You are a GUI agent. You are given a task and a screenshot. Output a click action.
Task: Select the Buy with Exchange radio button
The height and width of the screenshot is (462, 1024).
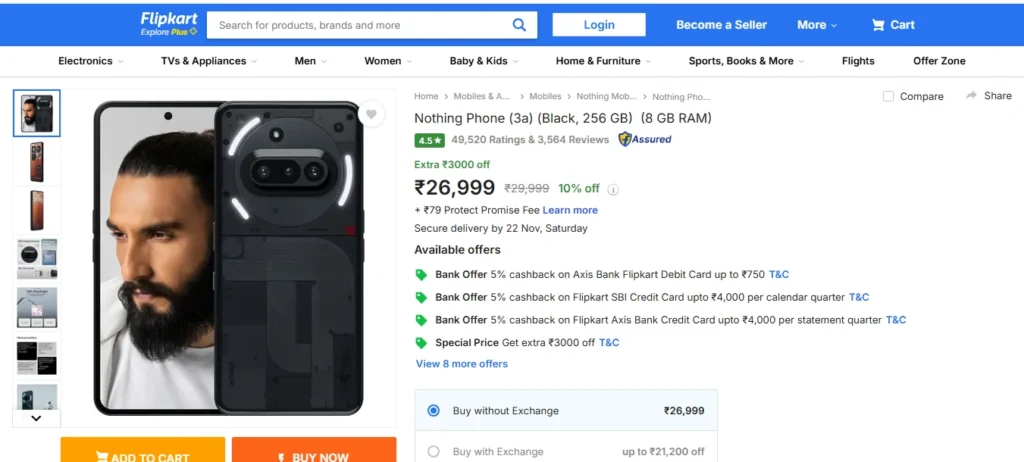(x=433, y=452)
